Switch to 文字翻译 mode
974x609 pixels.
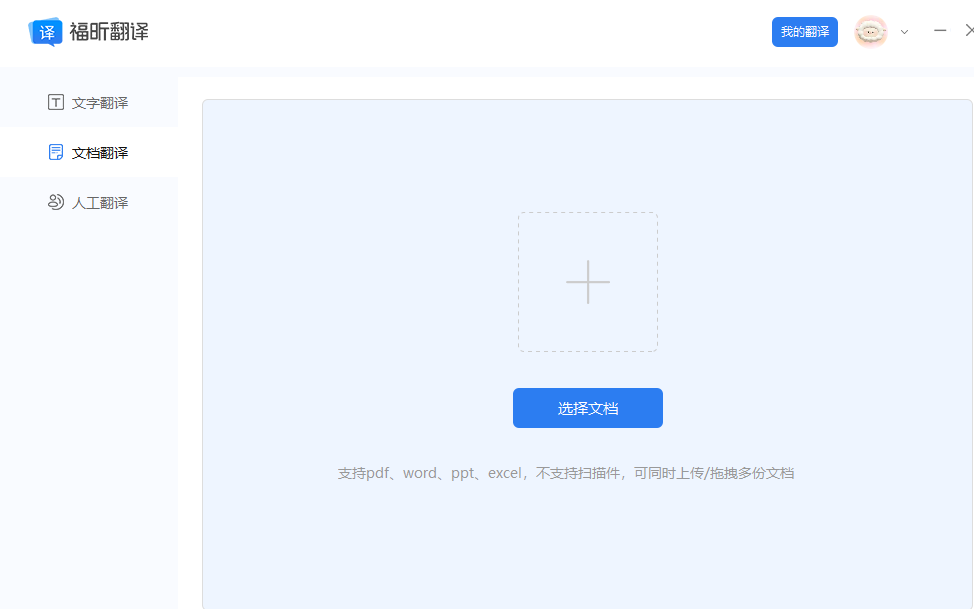[100, 102]
